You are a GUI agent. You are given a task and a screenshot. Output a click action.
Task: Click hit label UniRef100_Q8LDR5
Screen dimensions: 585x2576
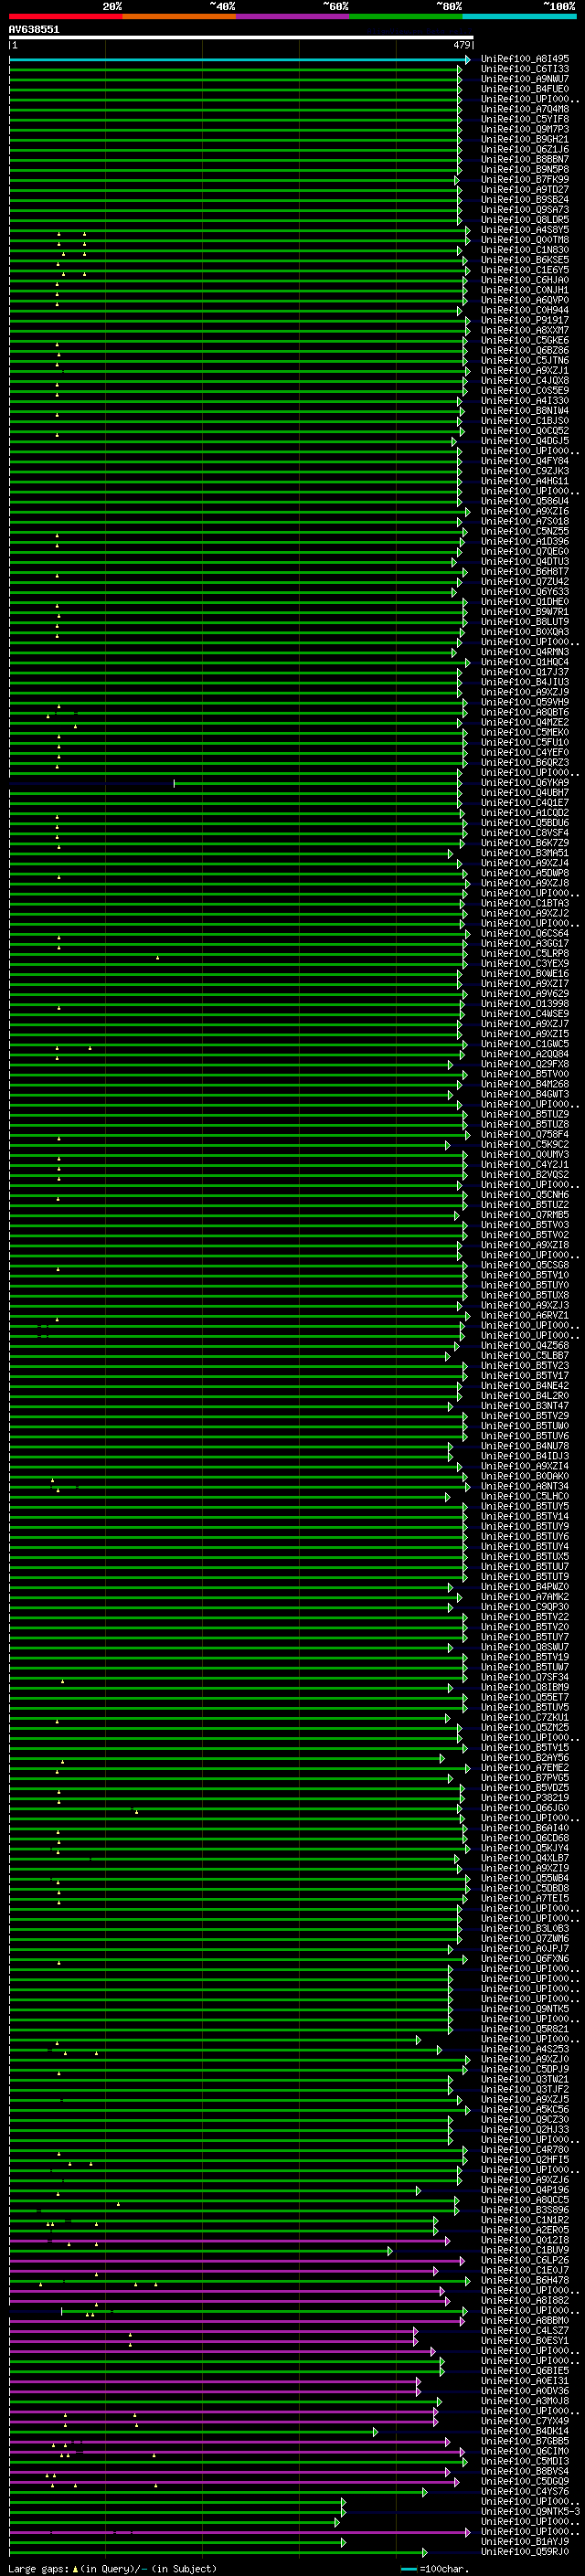pos(525,220)
